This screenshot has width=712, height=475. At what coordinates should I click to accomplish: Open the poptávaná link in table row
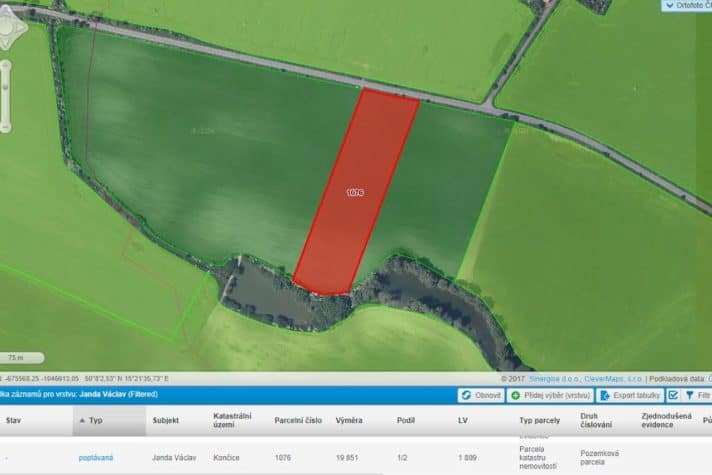tap(97, 457)
